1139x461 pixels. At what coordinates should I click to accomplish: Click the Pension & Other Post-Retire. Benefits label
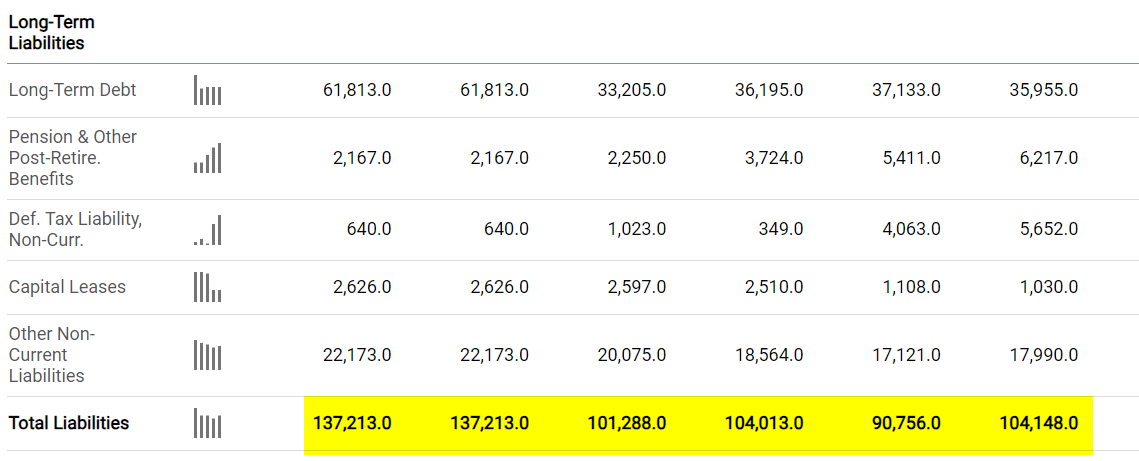click(72, 158)
